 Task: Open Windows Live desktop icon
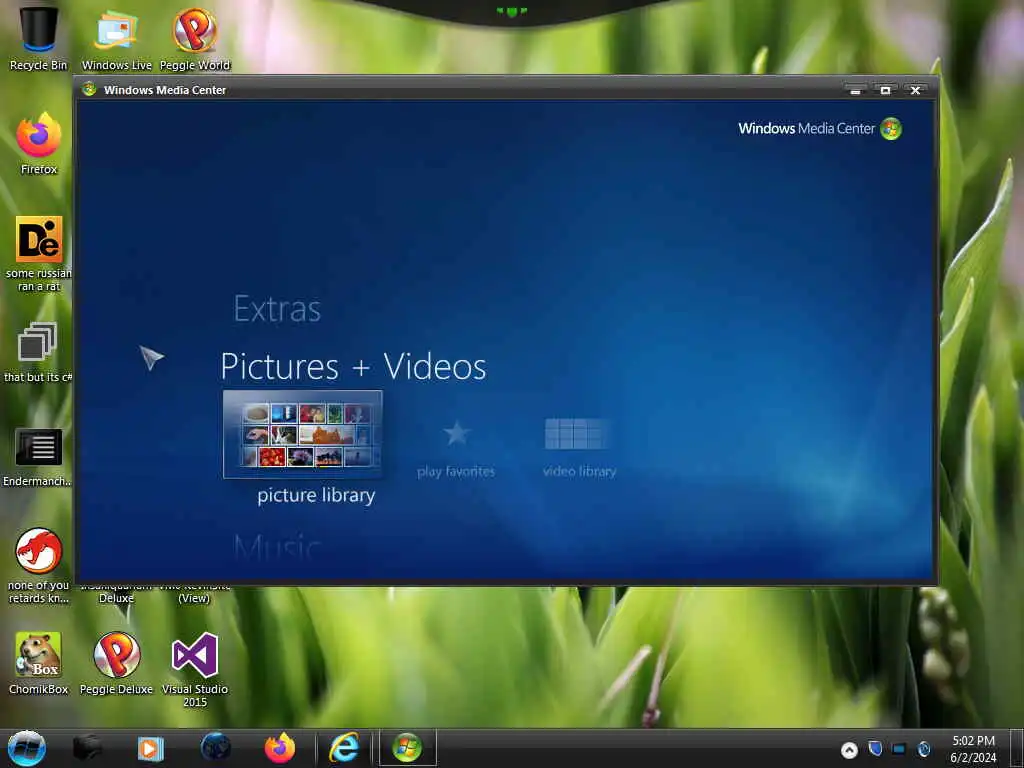pos(116,39)
